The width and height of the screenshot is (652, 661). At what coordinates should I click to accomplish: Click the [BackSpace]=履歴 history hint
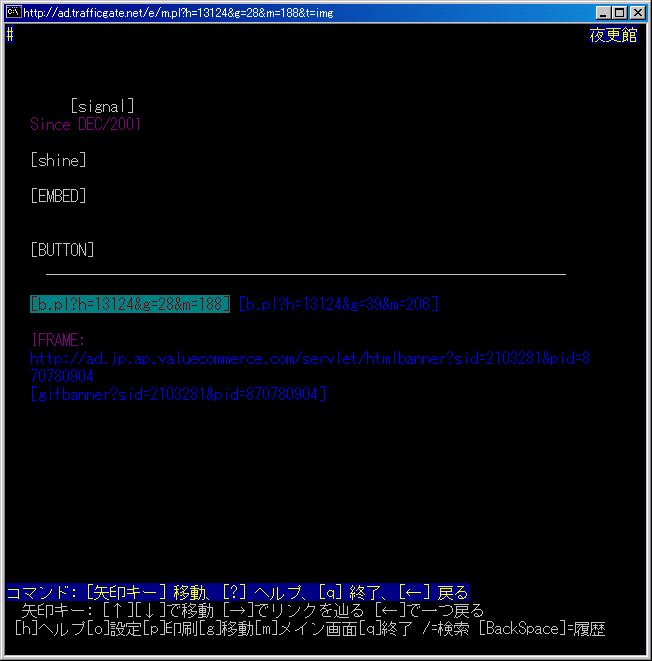click(542, 629)
